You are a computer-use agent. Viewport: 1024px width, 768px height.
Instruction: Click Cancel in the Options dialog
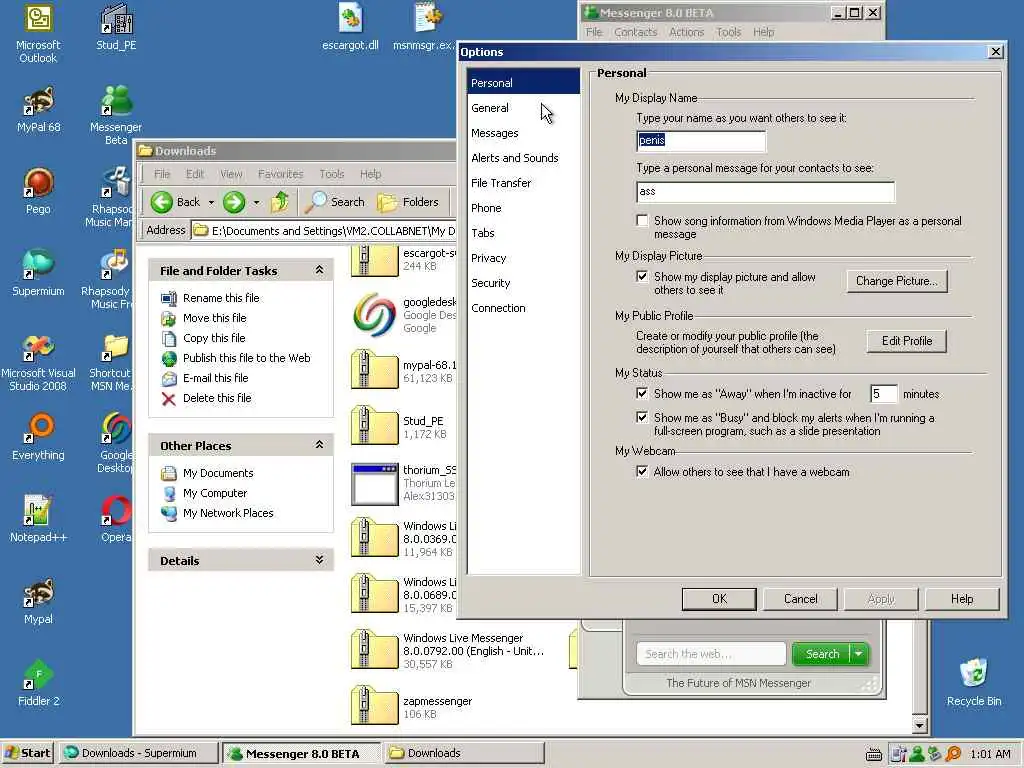[x=800, y=599]
